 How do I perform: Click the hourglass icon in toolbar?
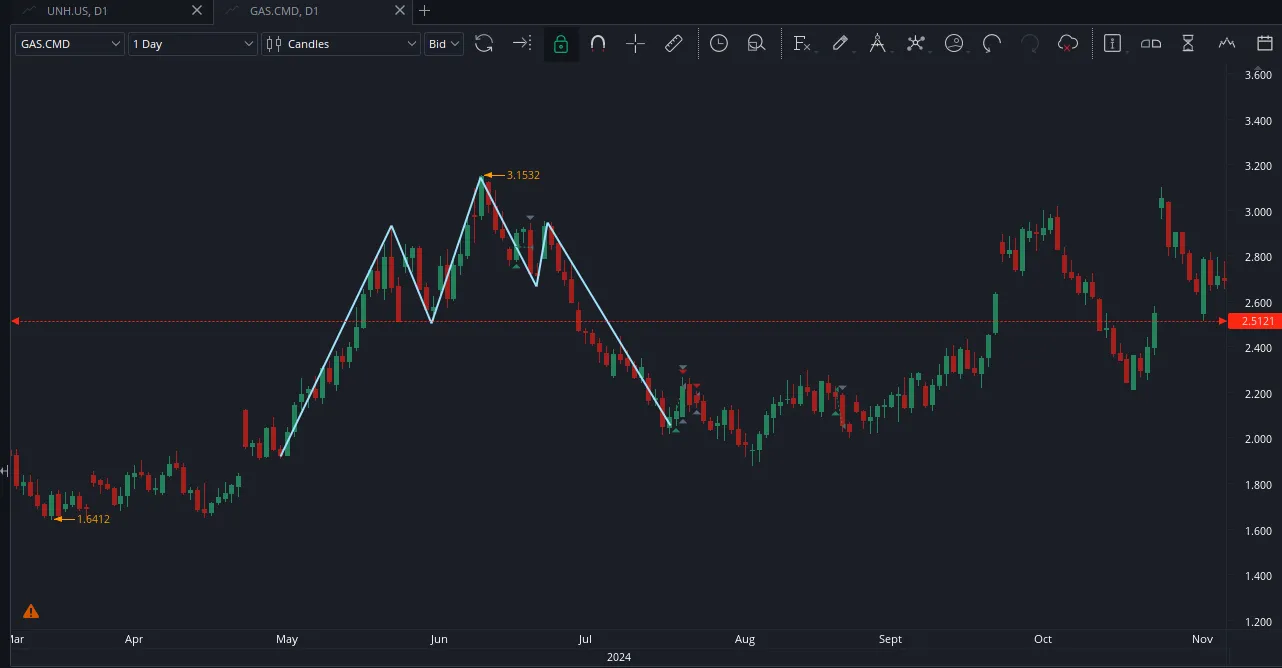click(x=1188, y=43)
